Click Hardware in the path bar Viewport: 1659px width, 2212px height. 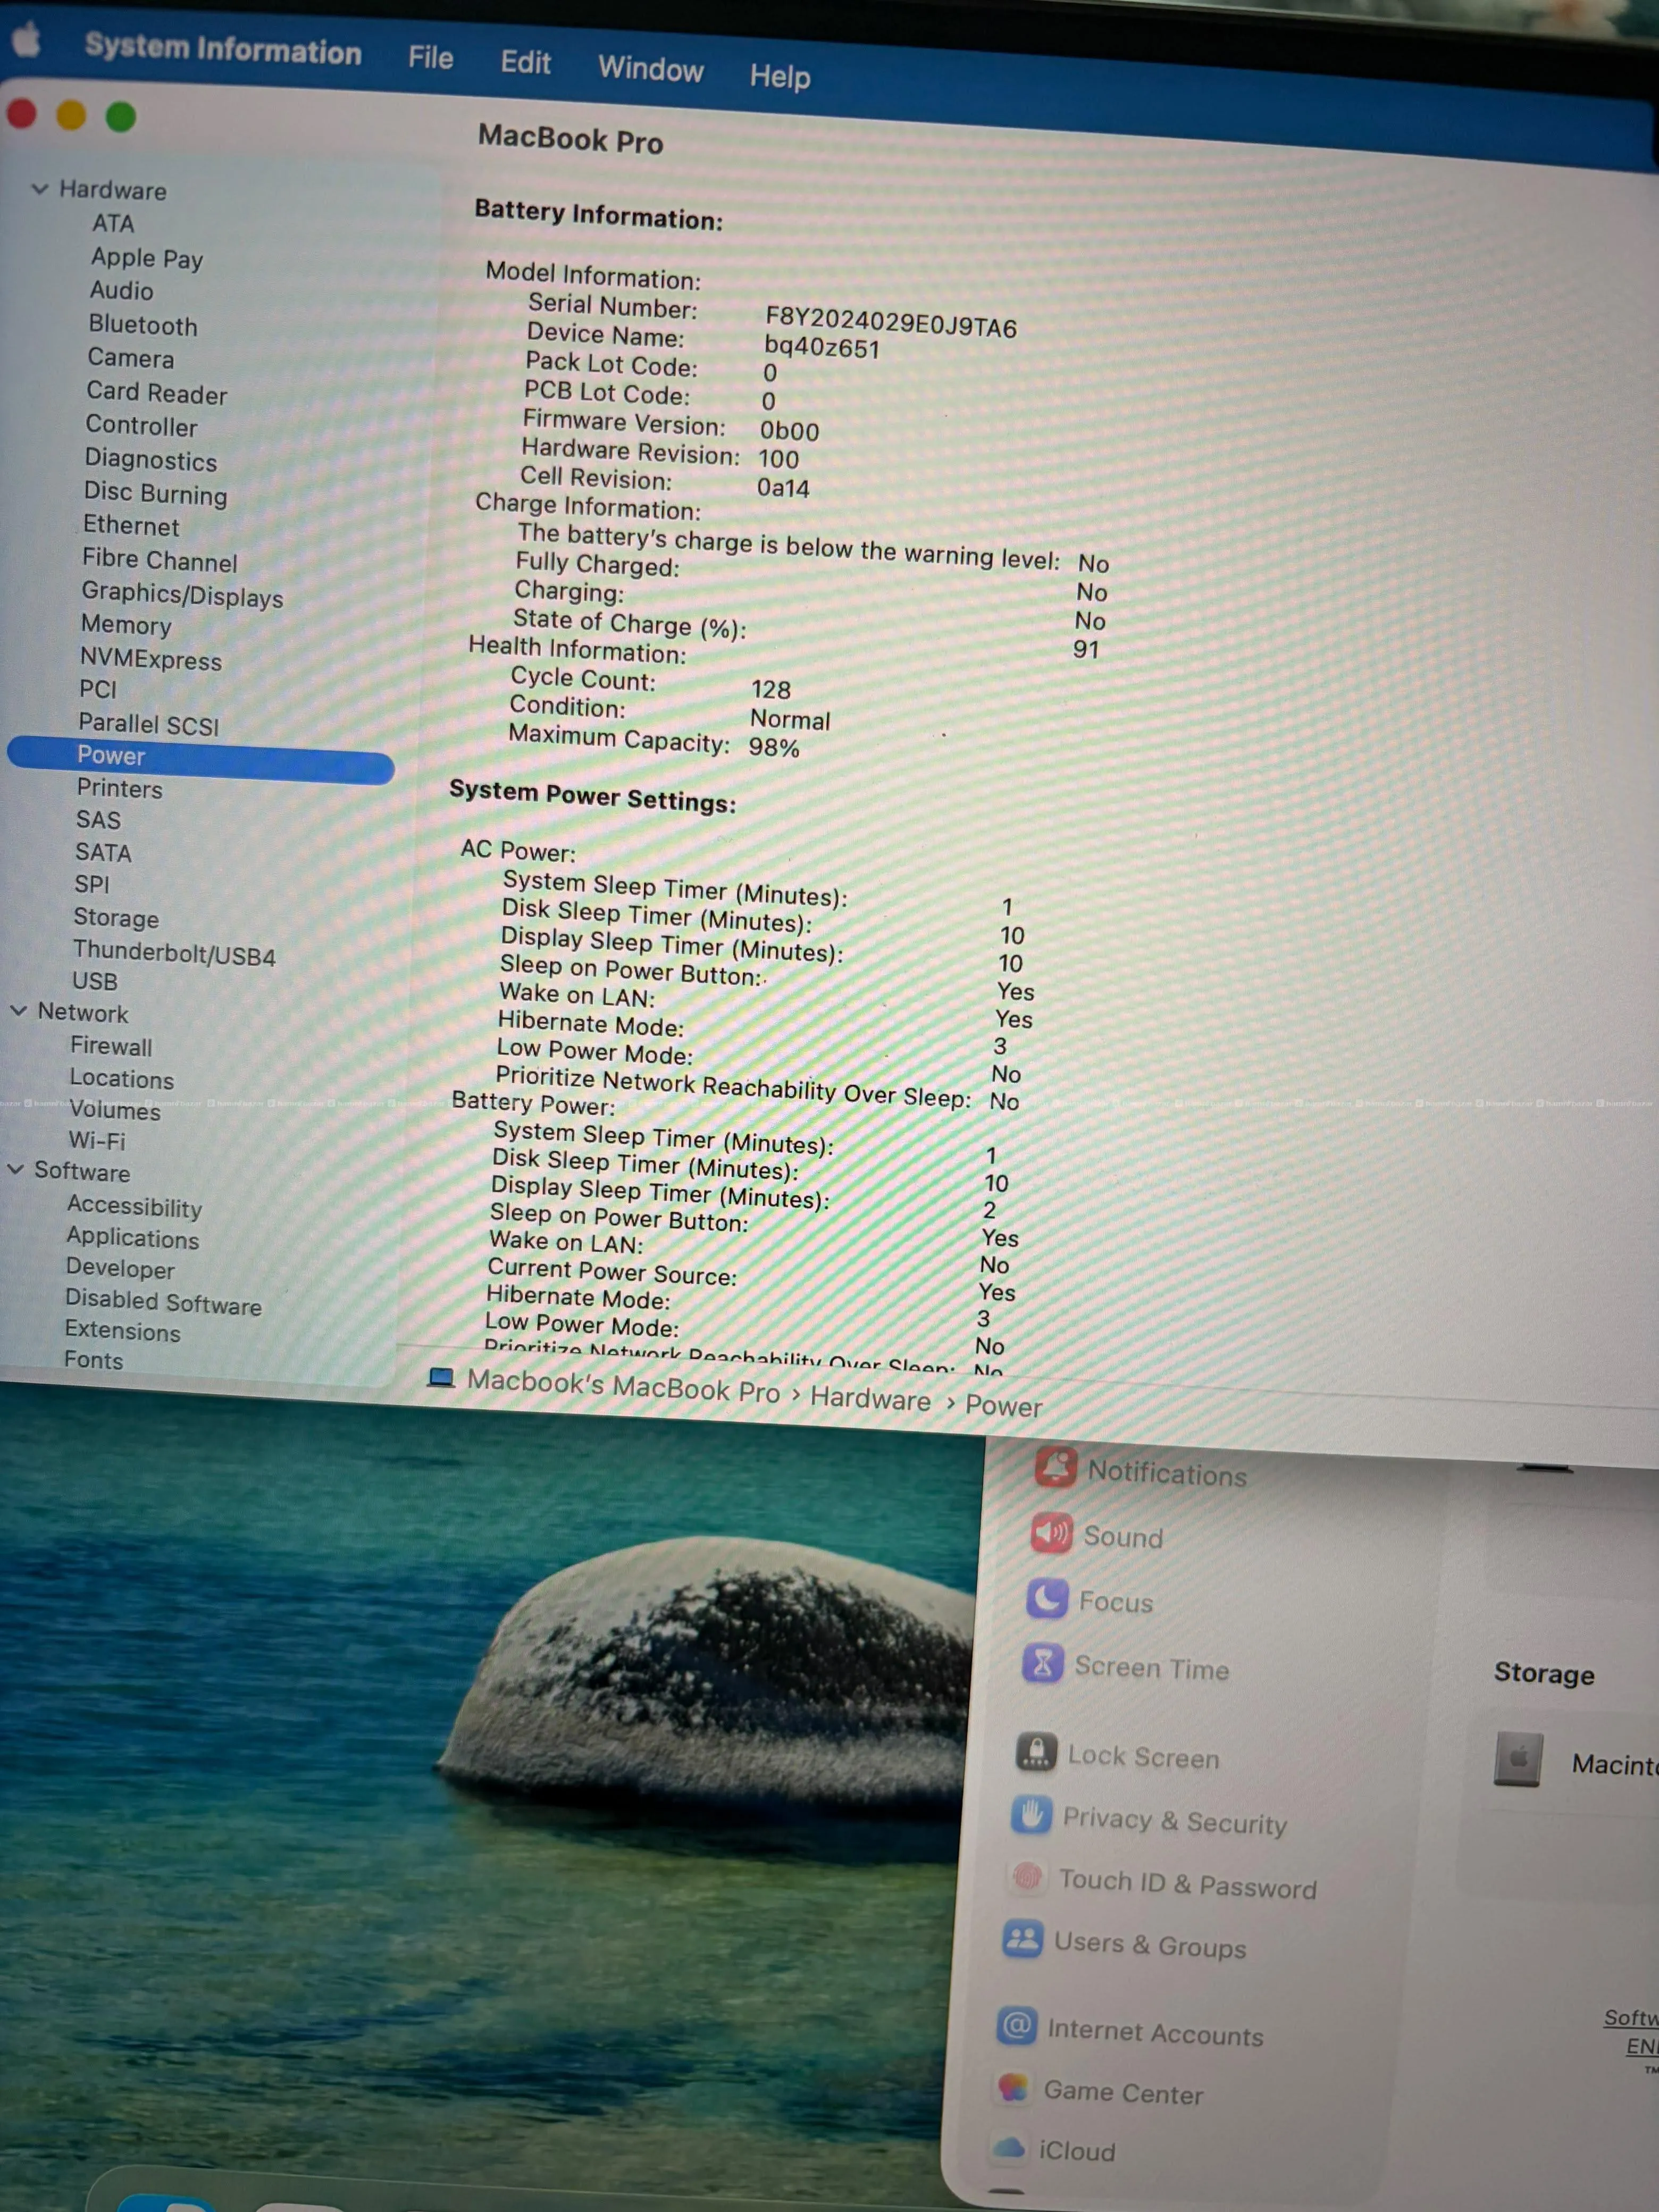(870, 1399)
